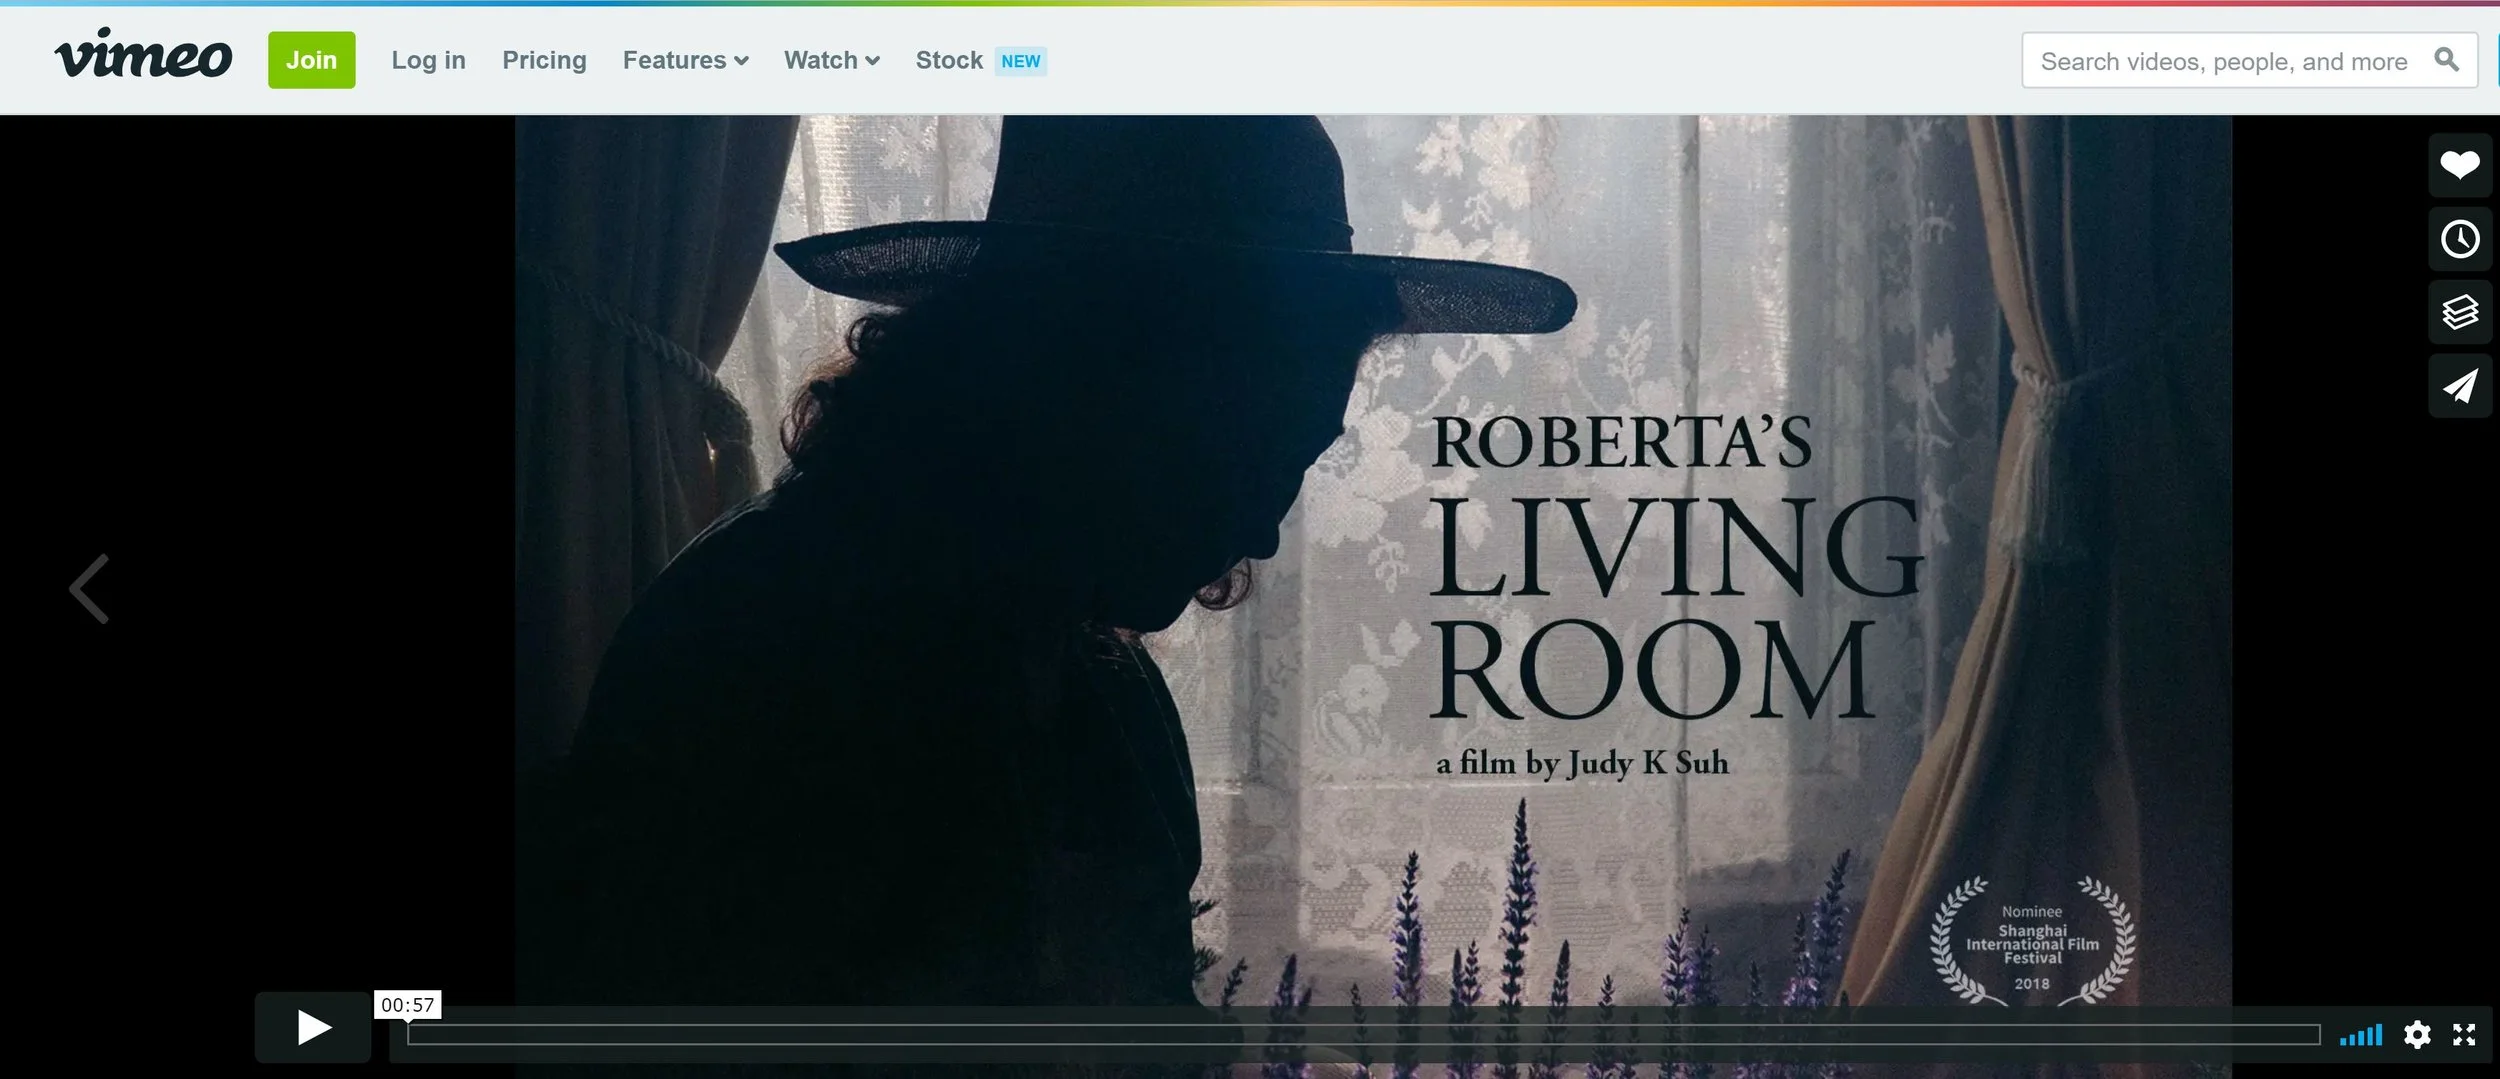Add video to Watch Later clock icon
The image size is (2500, 1079).
(2460, 239)
